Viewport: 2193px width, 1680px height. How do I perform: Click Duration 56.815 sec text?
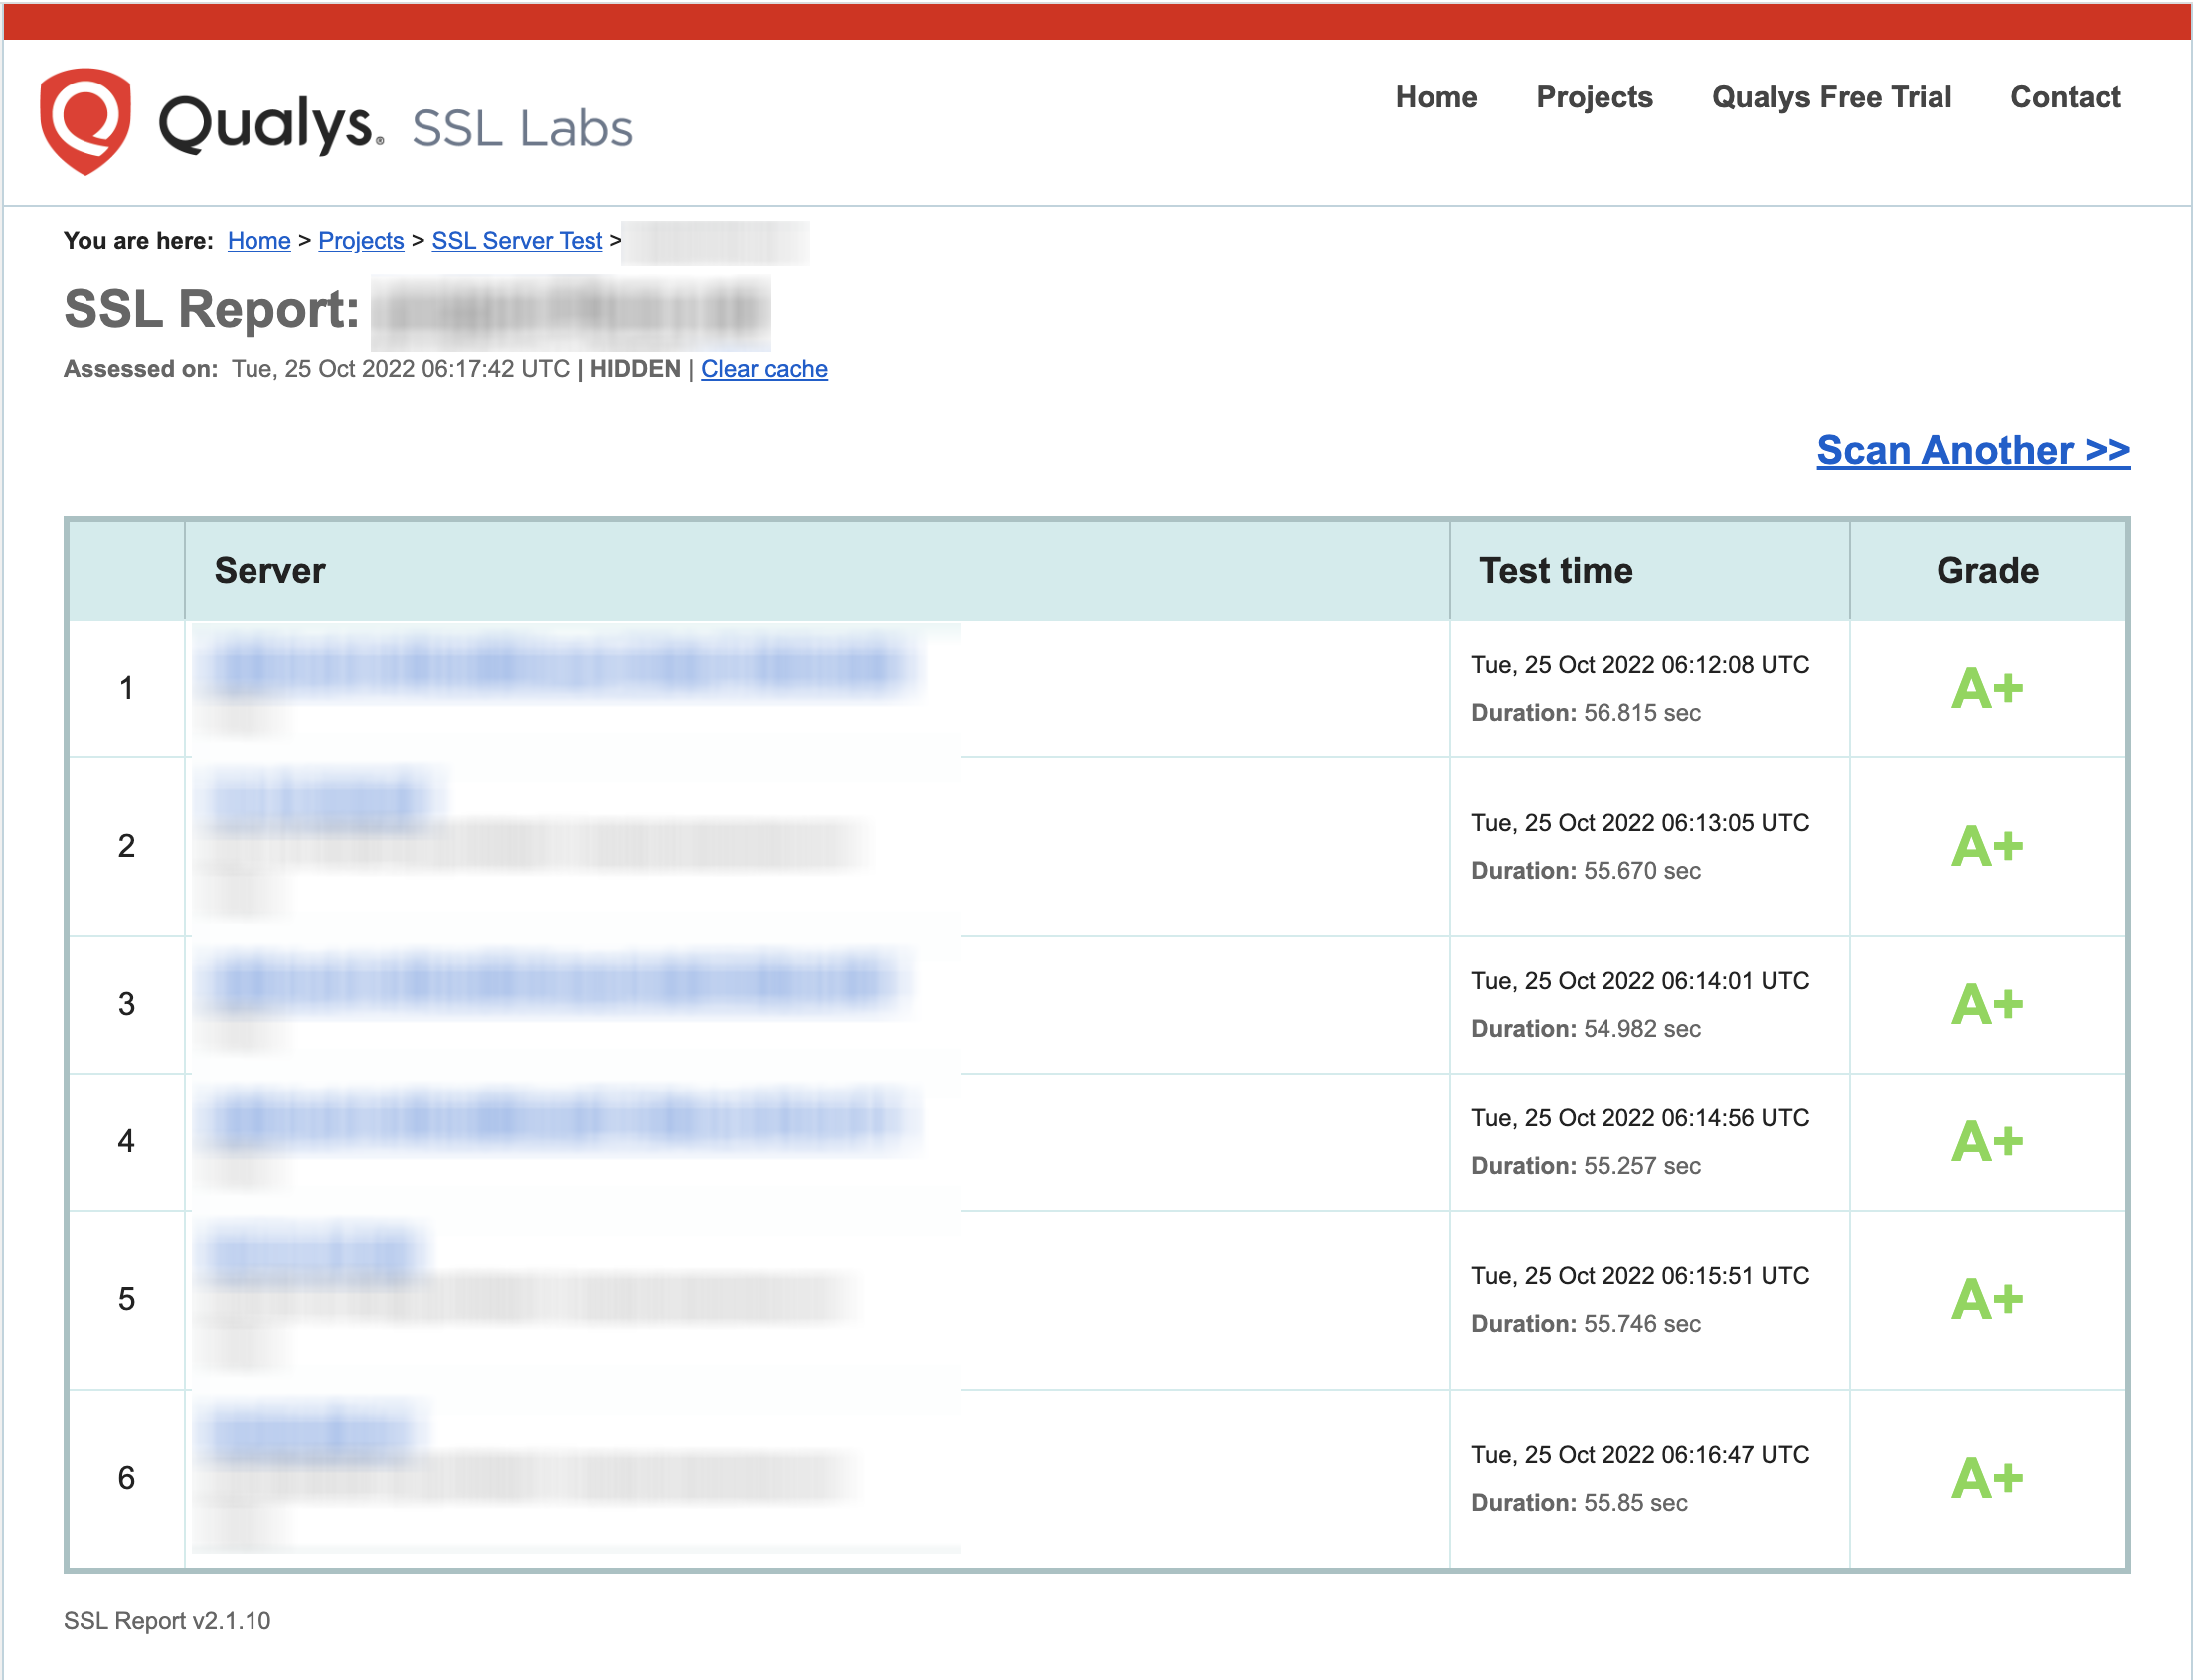(1586, 713)
